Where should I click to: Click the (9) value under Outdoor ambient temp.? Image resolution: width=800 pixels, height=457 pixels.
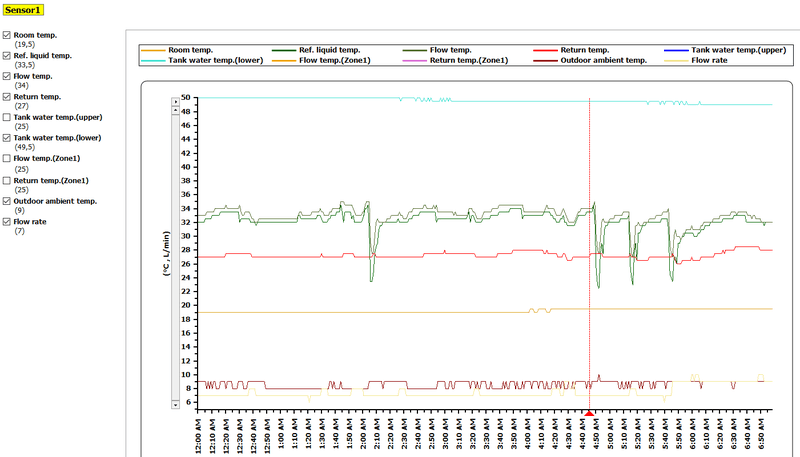tap(19, 211)
